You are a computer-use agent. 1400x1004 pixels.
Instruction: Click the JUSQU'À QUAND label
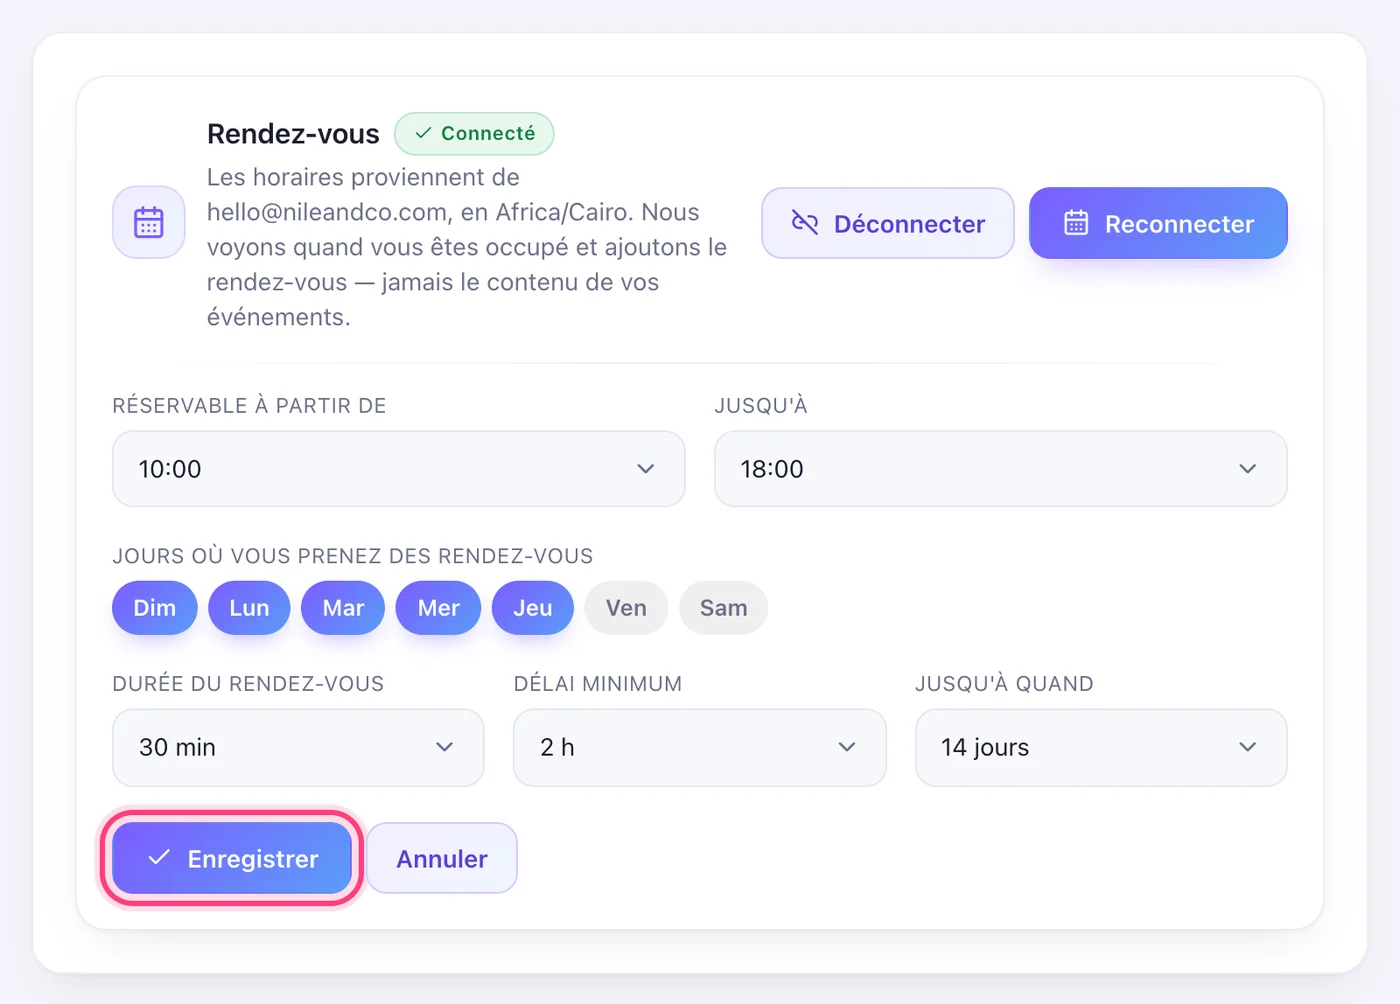pyautogui.click(x=1004, y=684)
